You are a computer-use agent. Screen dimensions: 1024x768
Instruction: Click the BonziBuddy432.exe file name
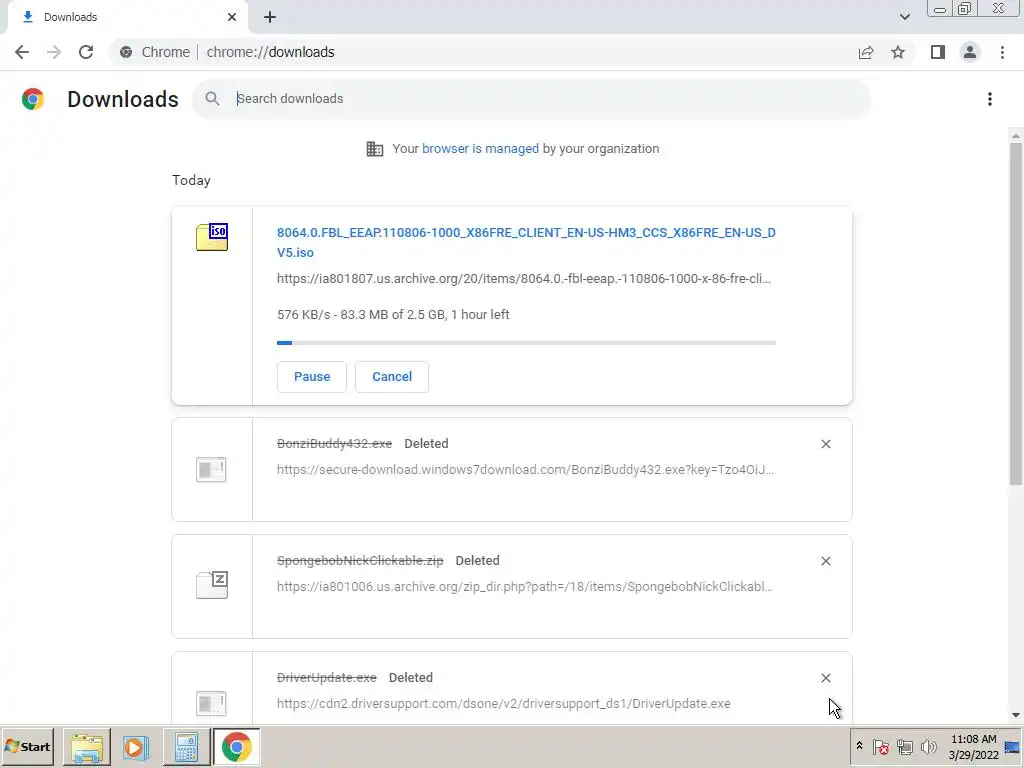pyautogui.click(x=334, y=444)
